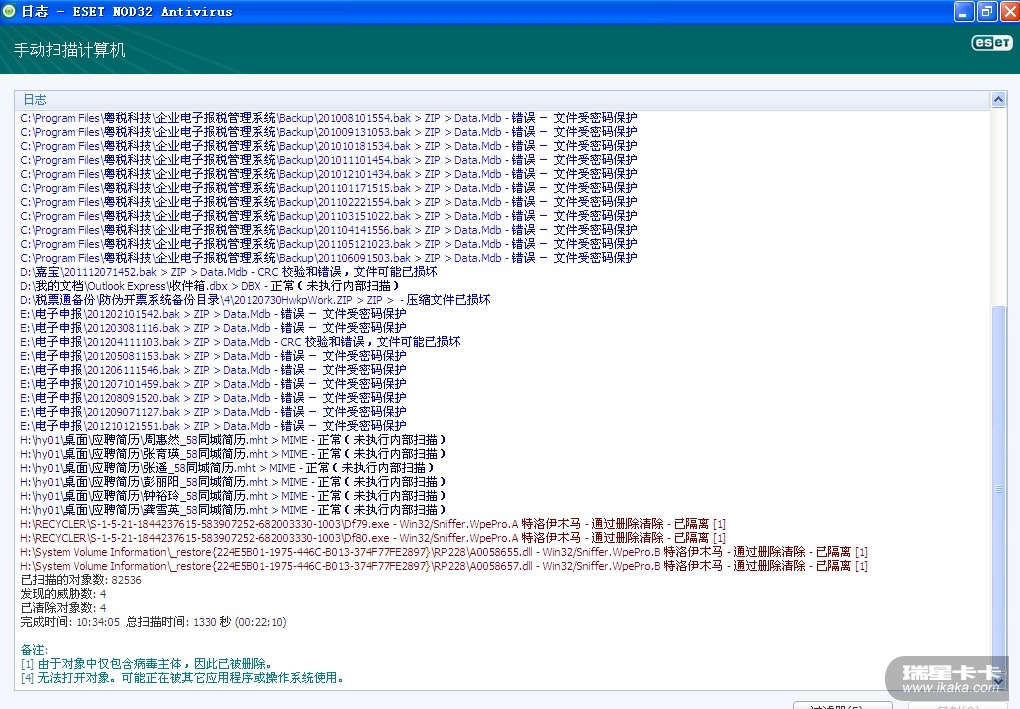Select the Df79.exe Sniffer.WpePro.A threat line
The height and width of the screenshot is (709, 1020).
point(373,524)
